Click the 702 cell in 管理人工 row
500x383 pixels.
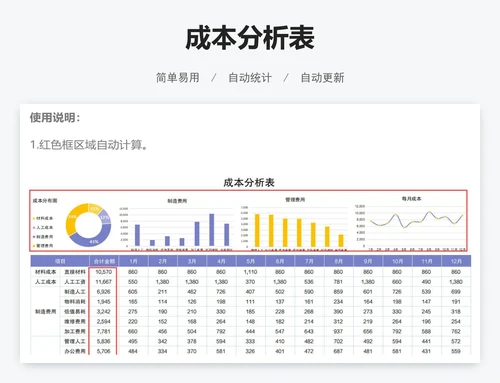[x=338, y=341]
